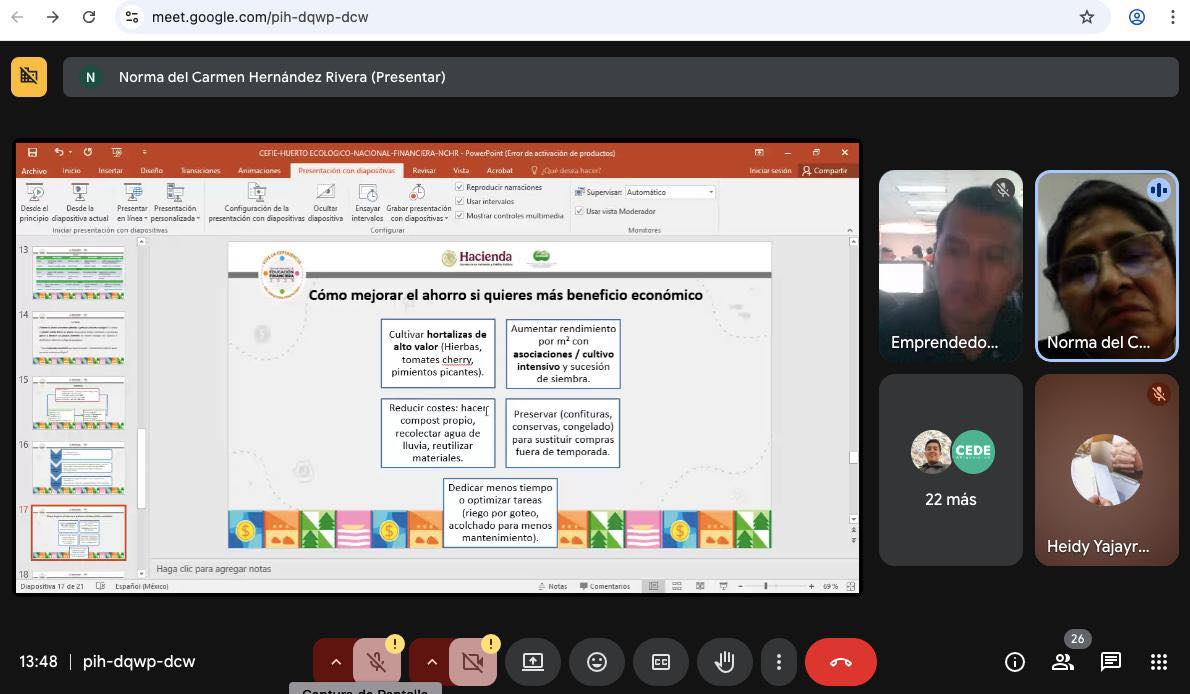The width and height of the screenshot is (1190, 694).
Task: Open the chat with everyone panel
Action: (1110, 662)
